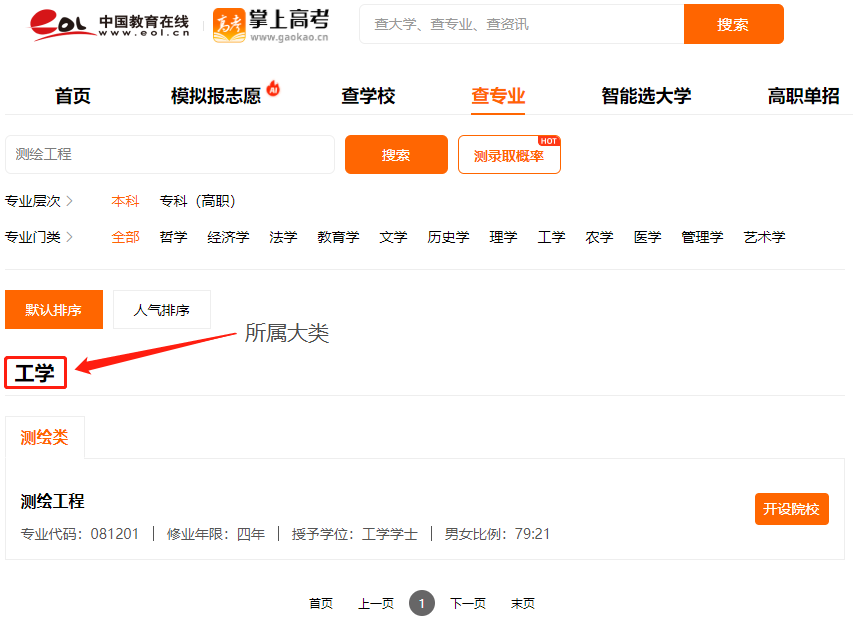The width and height of the screenshot is (853, 625).
Task: Click the 测绘工程 major search field
Action: (x=170, y=155)
